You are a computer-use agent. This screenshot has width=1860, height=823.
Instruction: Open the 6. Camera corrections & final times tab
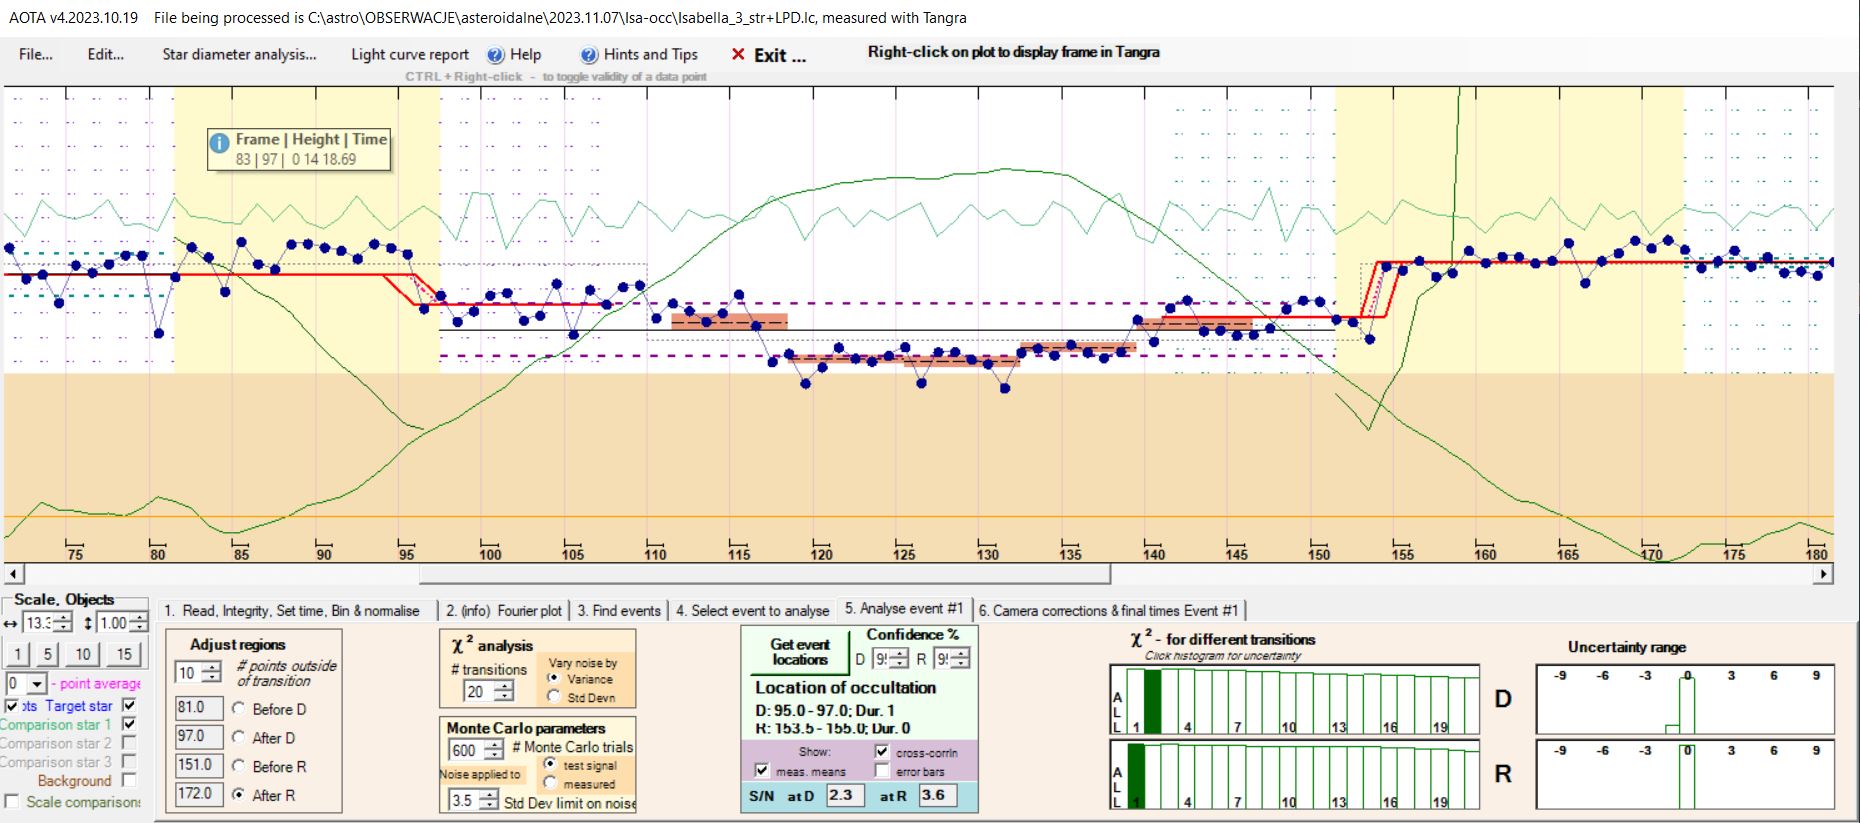1108,610
